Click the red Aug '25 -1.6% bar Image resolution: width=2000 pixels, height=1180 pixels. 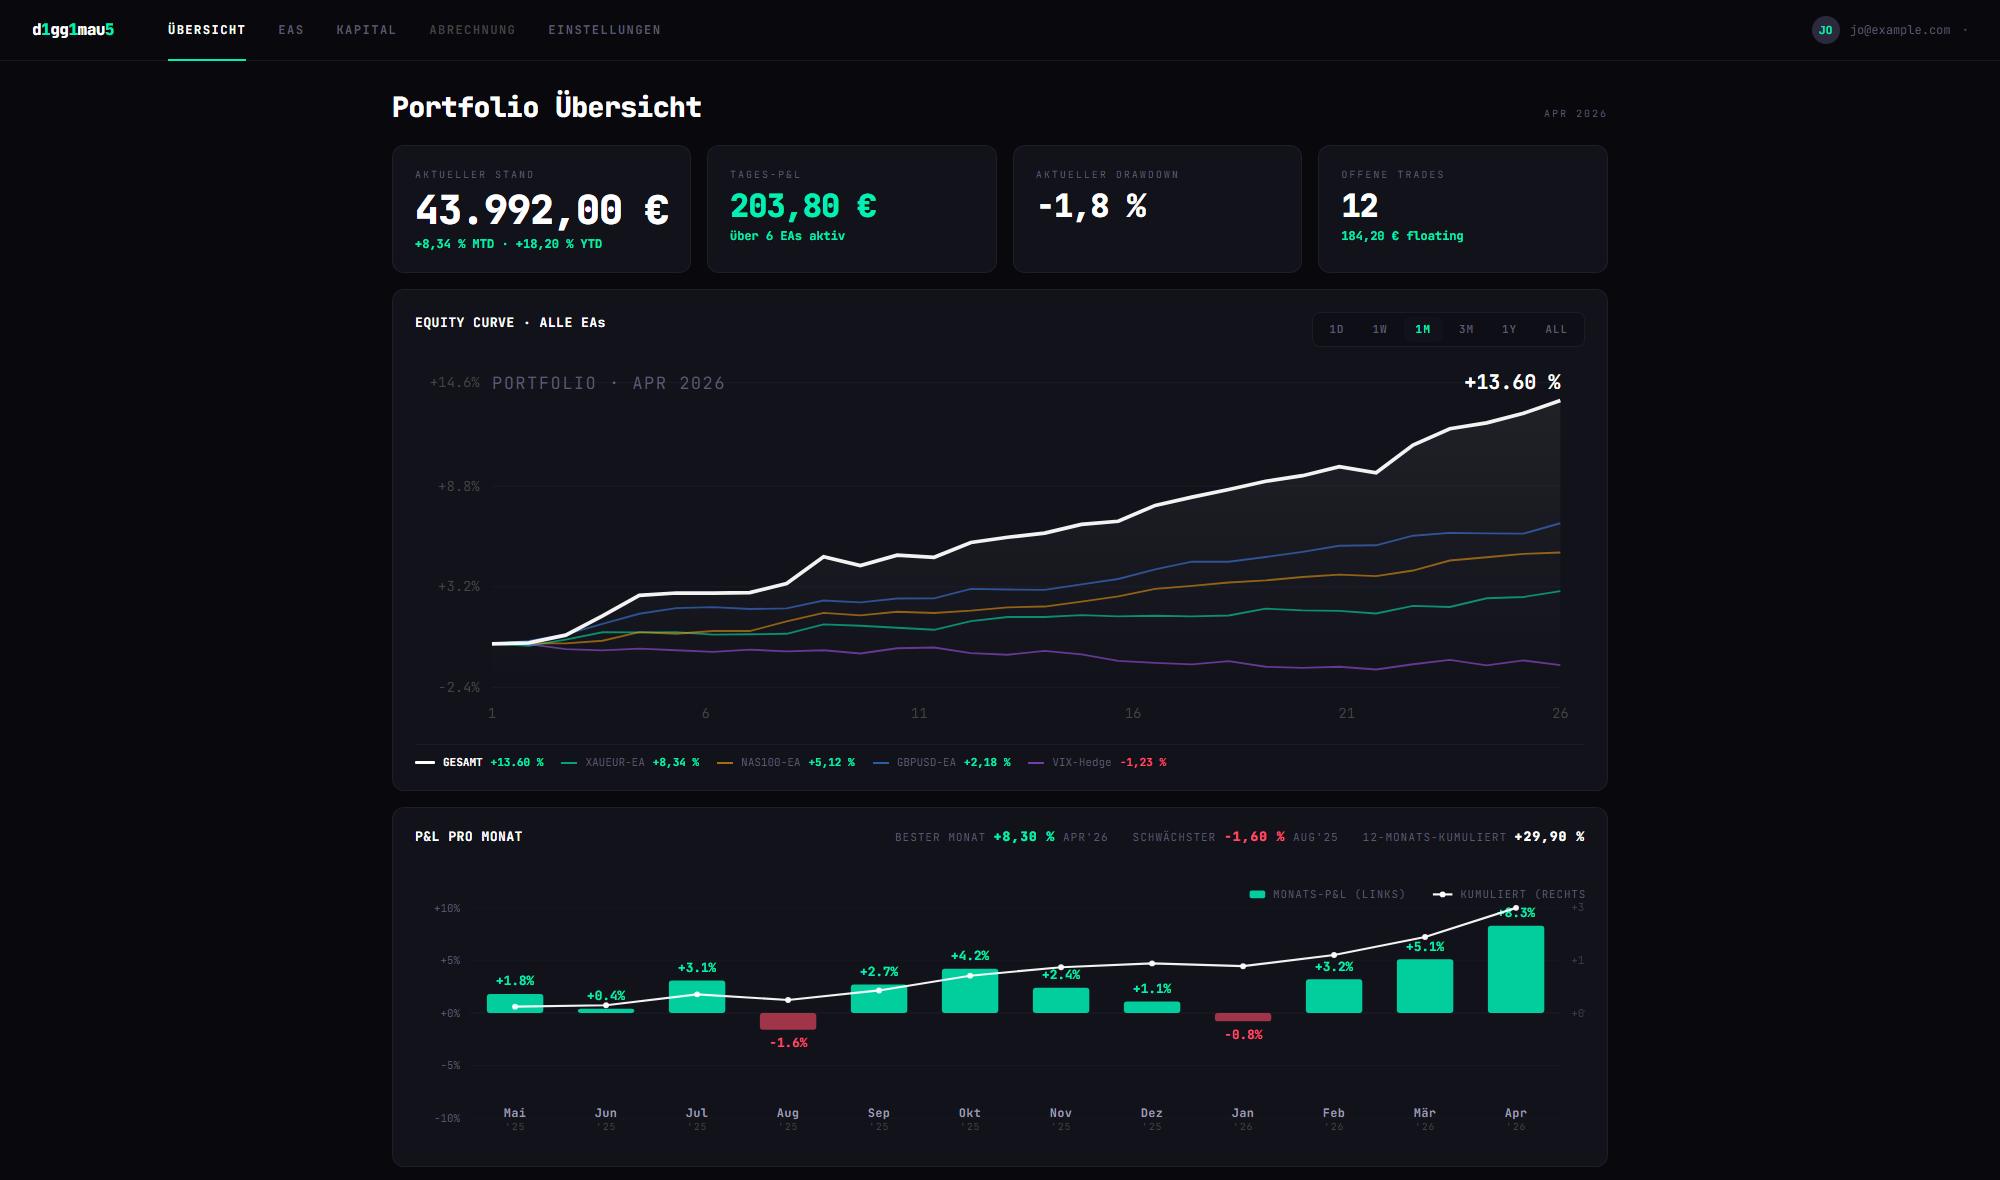coord(788,1021)
